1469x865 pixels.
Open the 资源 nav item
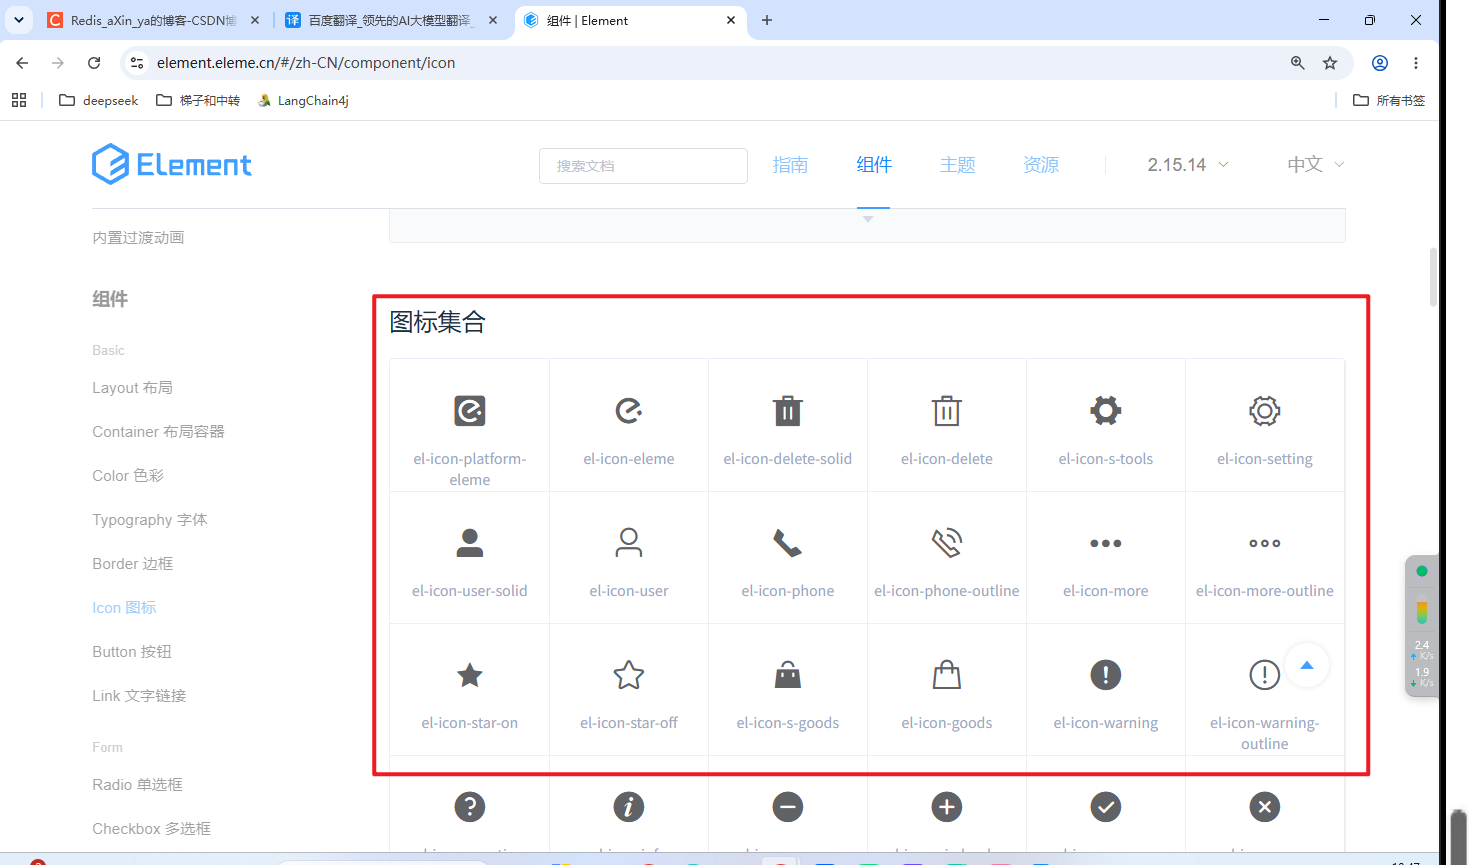(x=1041, y=165)
